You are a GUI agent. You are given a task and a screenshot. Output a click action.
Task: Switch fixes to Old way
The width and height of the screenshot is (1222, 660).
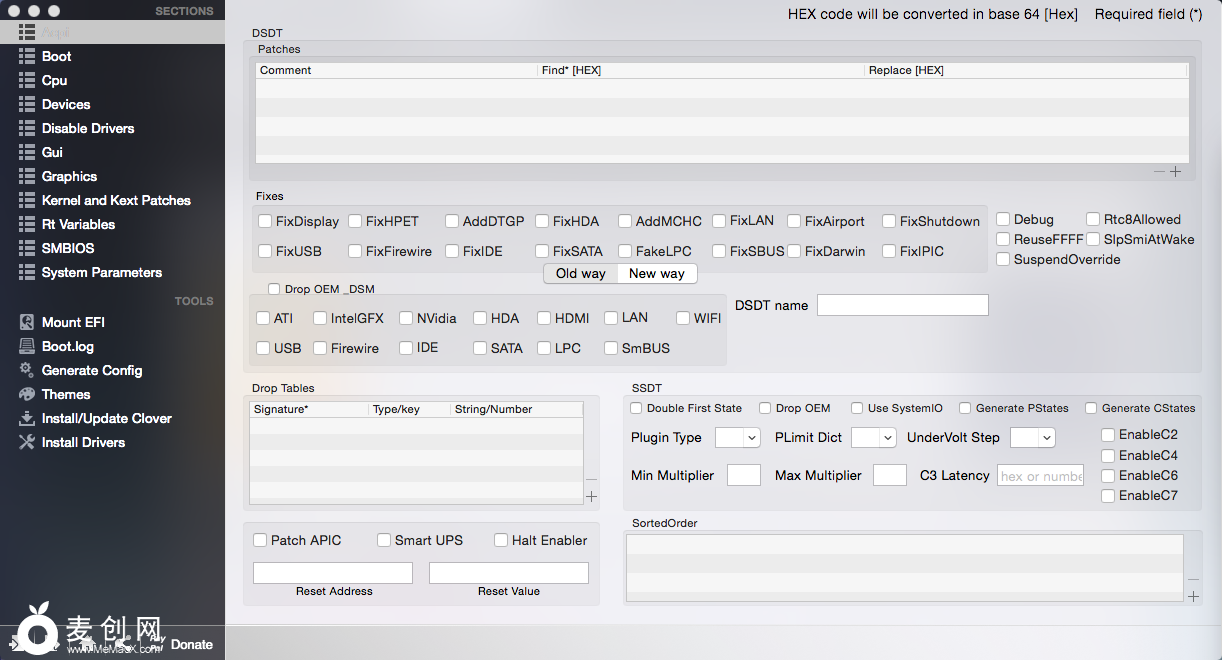click(580, 273)
